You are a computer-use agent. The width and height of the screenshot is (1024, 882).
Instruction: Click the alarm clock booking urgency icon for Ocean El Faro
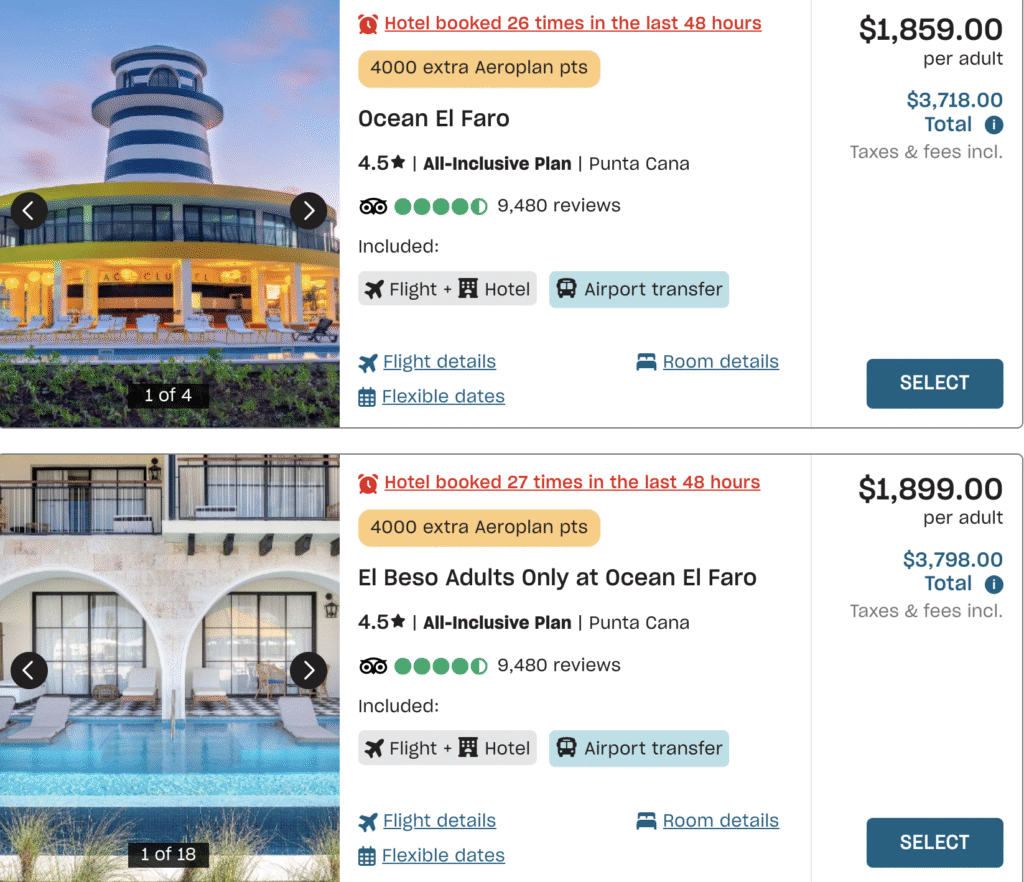pyautogui.click(x=368, y=22)
